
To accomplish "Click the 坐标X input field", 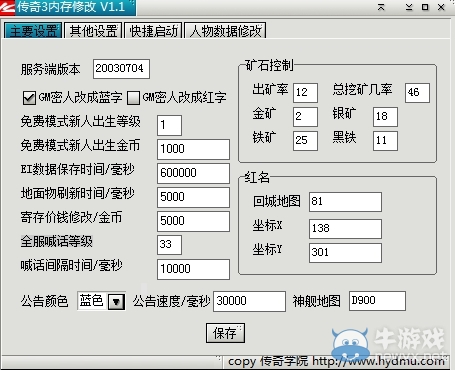I will click(x=345, y=229).
